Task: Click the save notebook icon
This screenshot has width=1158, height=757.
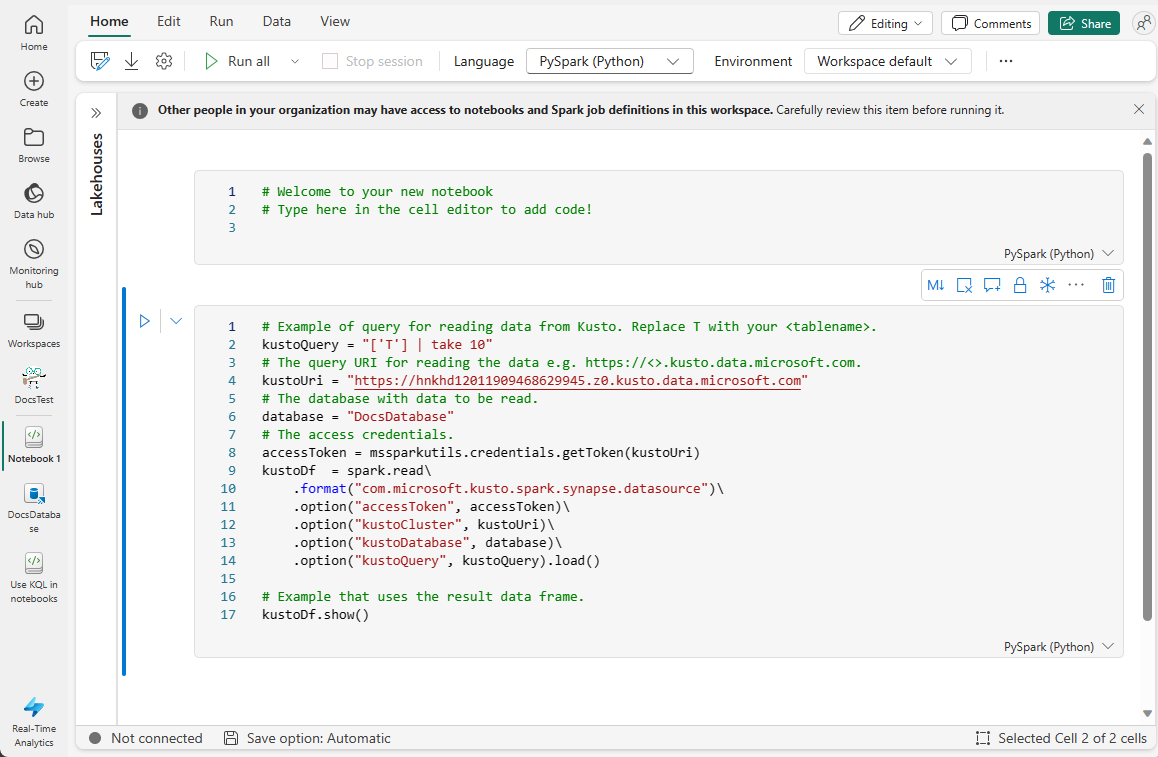Action: (100, 61)
